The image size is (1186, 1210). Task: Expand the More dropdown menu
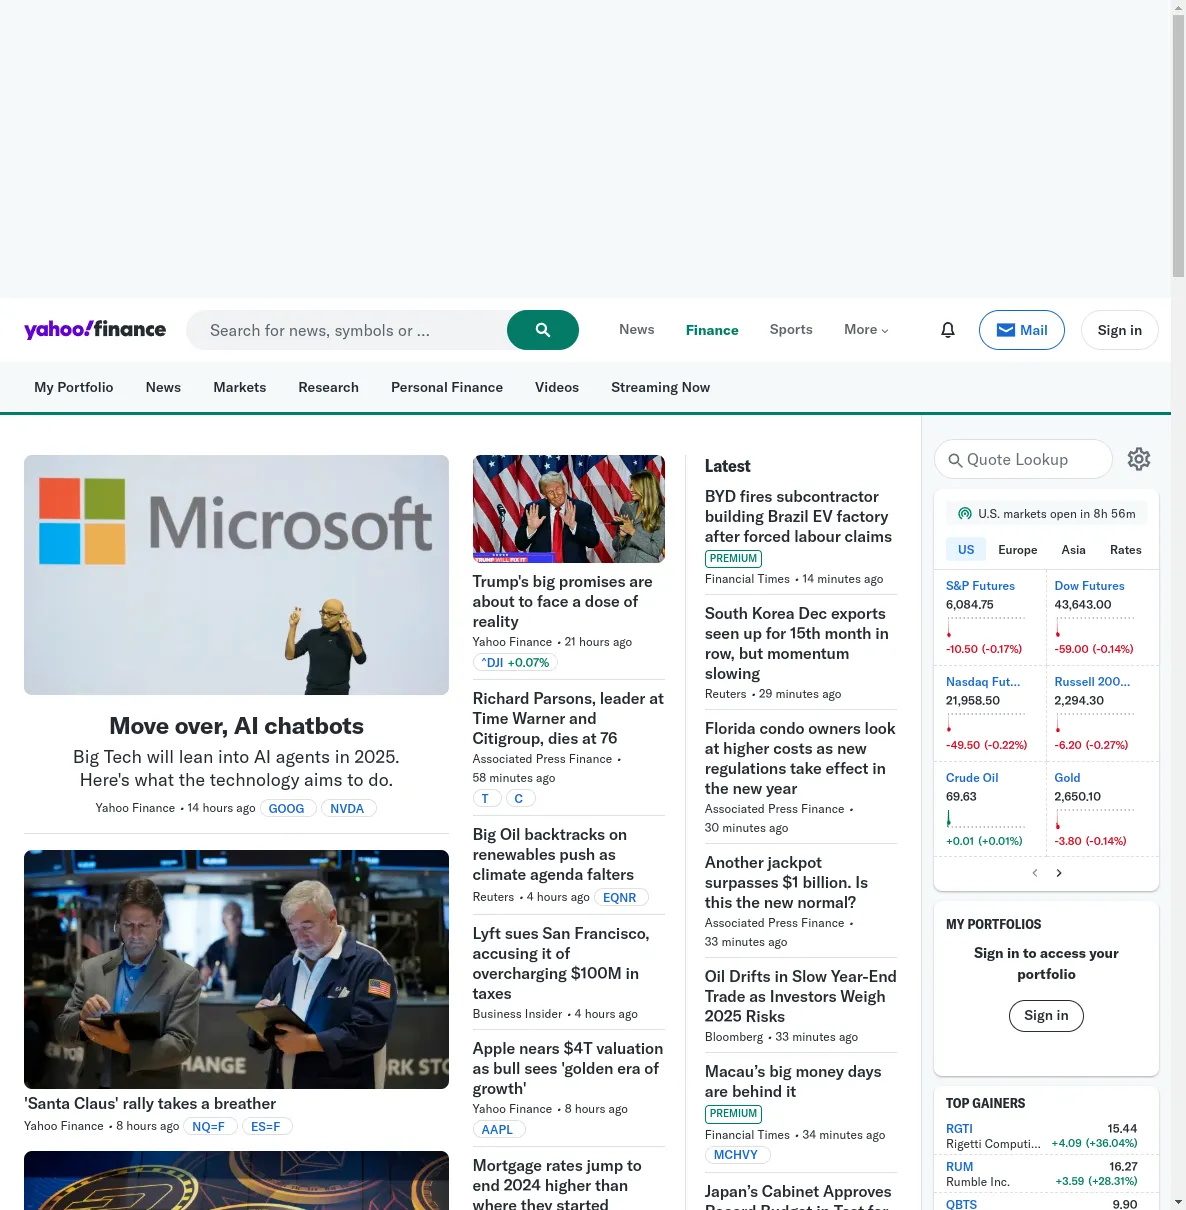(866, 330)
